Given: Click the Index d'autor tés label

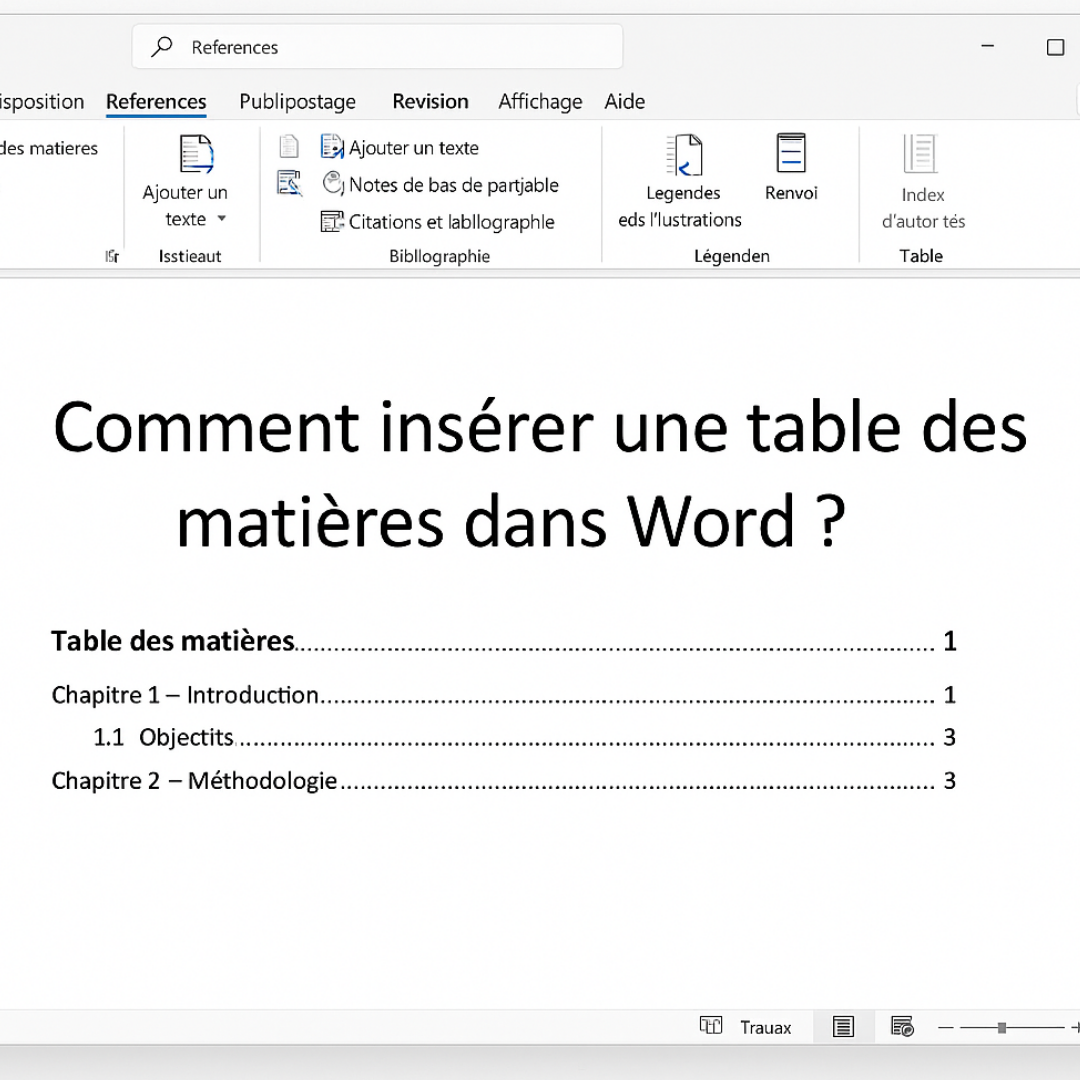Looking at the screenshot, I should point(923,208).
